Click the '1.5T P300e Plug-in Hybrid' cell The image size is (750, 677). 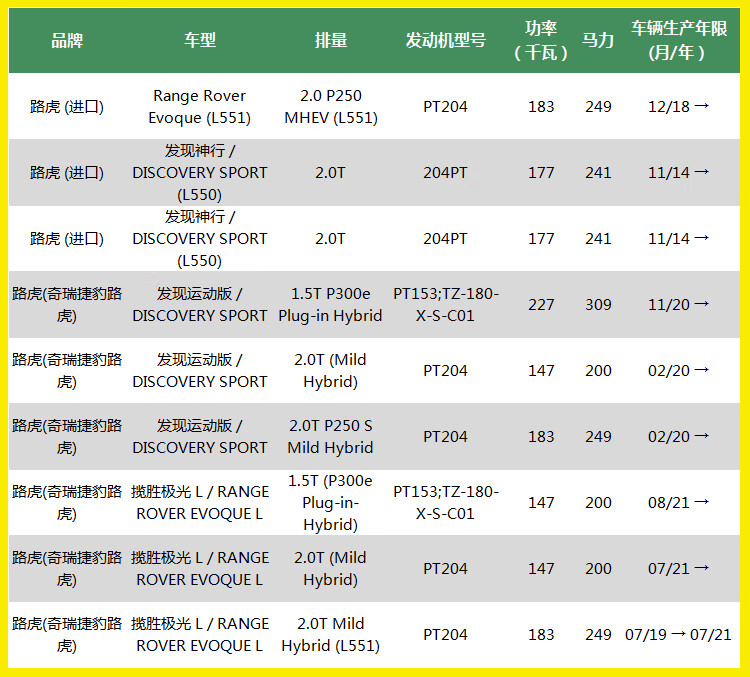click(x=331, y=305)
